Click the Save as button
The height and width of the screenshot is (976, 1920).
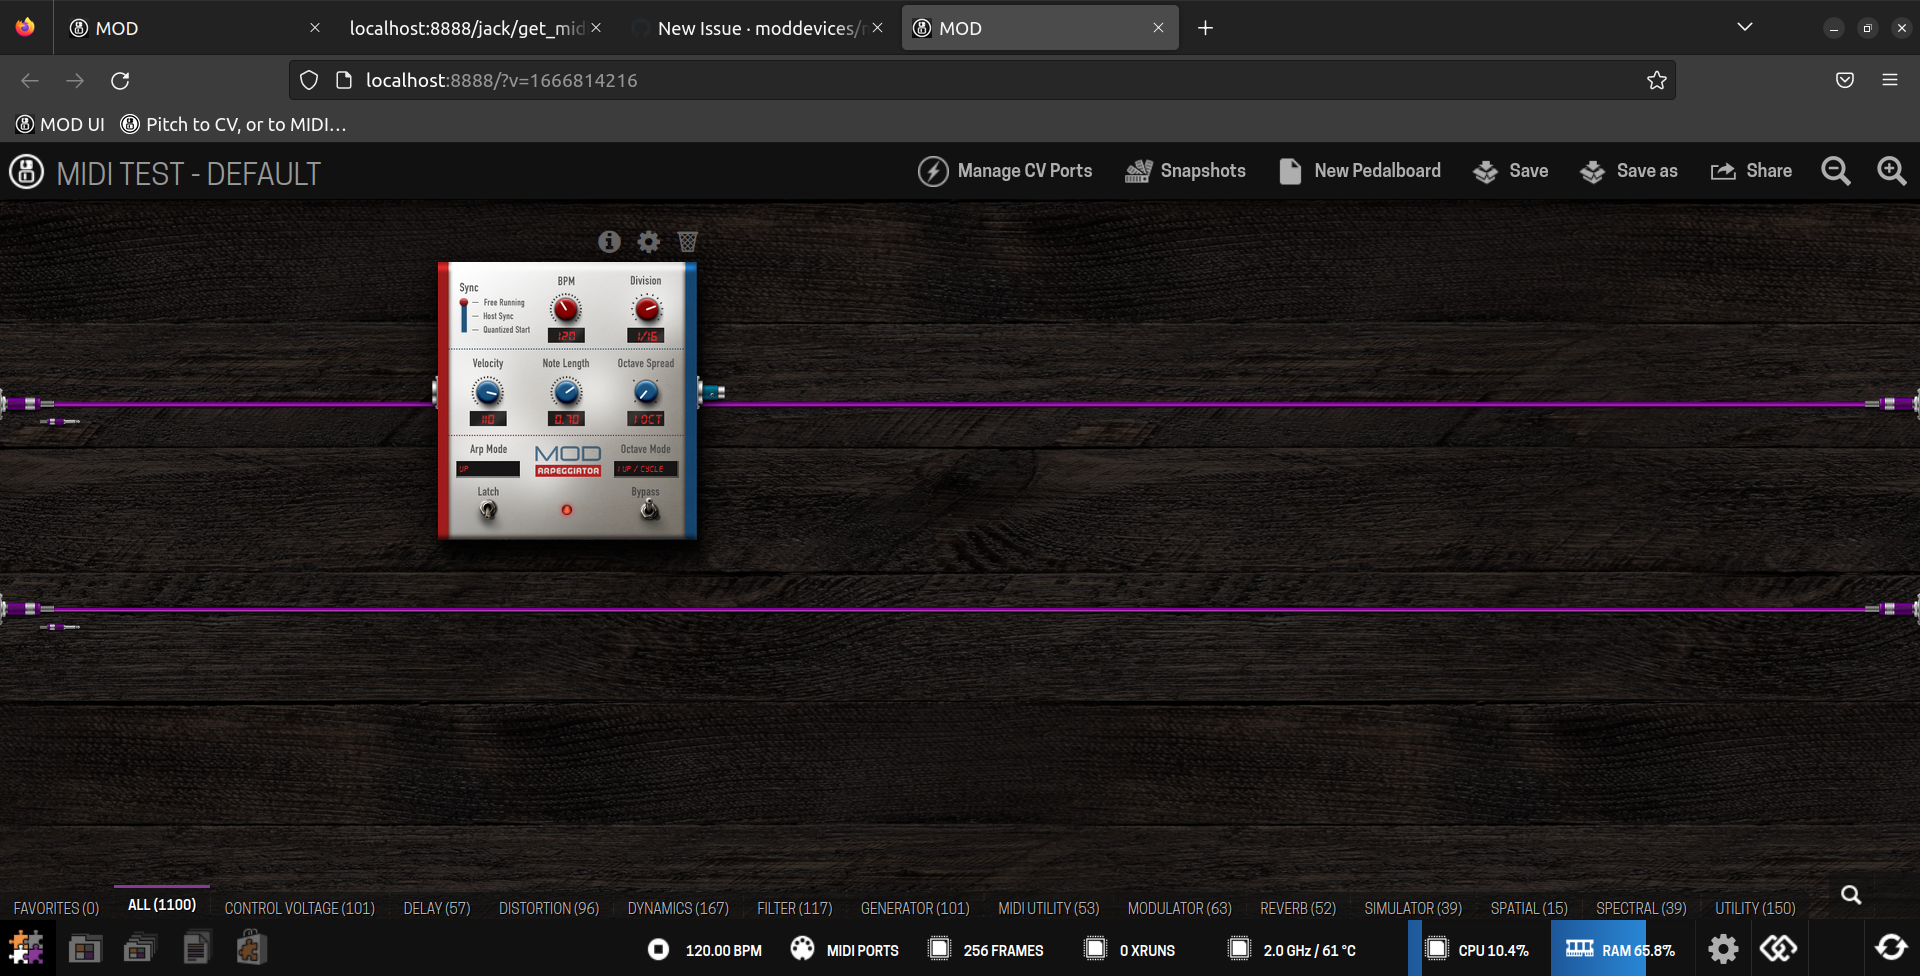point(1629,171)
